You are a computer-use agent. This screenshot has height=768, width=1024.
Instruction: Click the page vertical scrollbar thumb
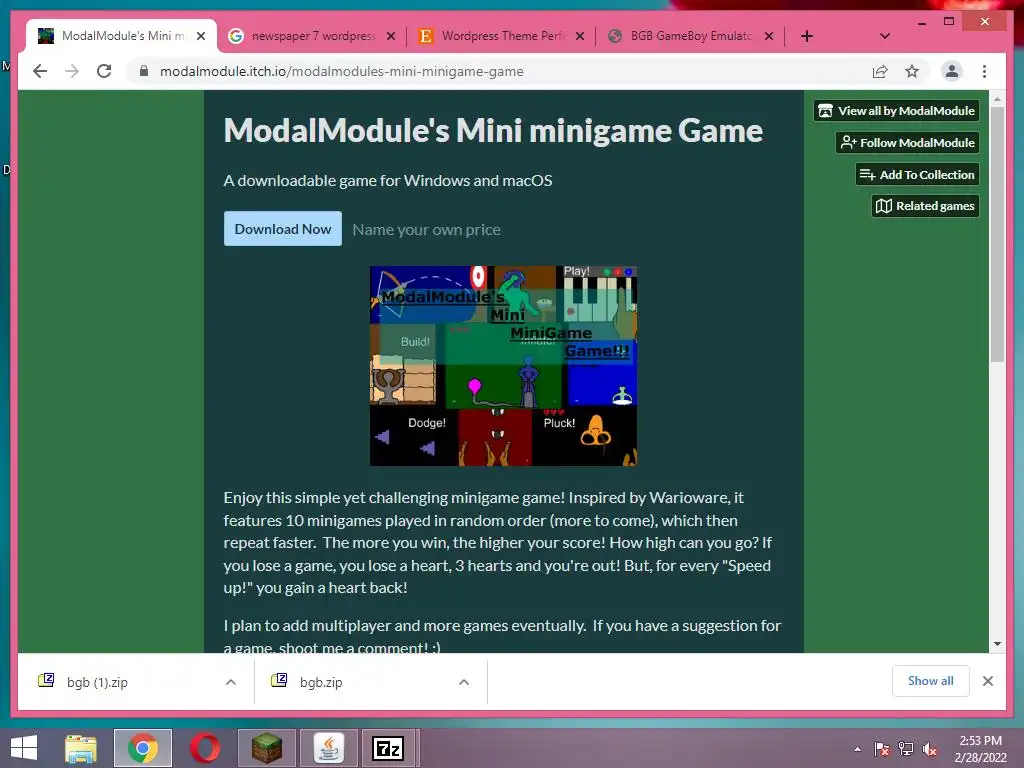[997, 234]
